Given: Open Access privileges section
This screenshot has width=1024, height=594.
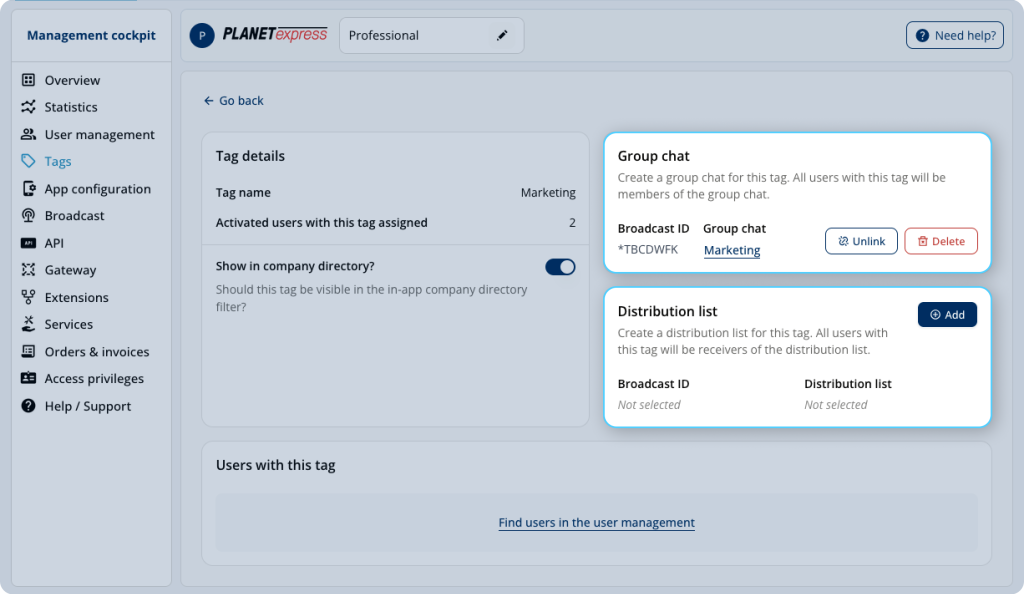Looking at the screenshot, I should pyautogui.click(x=94, y=378).
